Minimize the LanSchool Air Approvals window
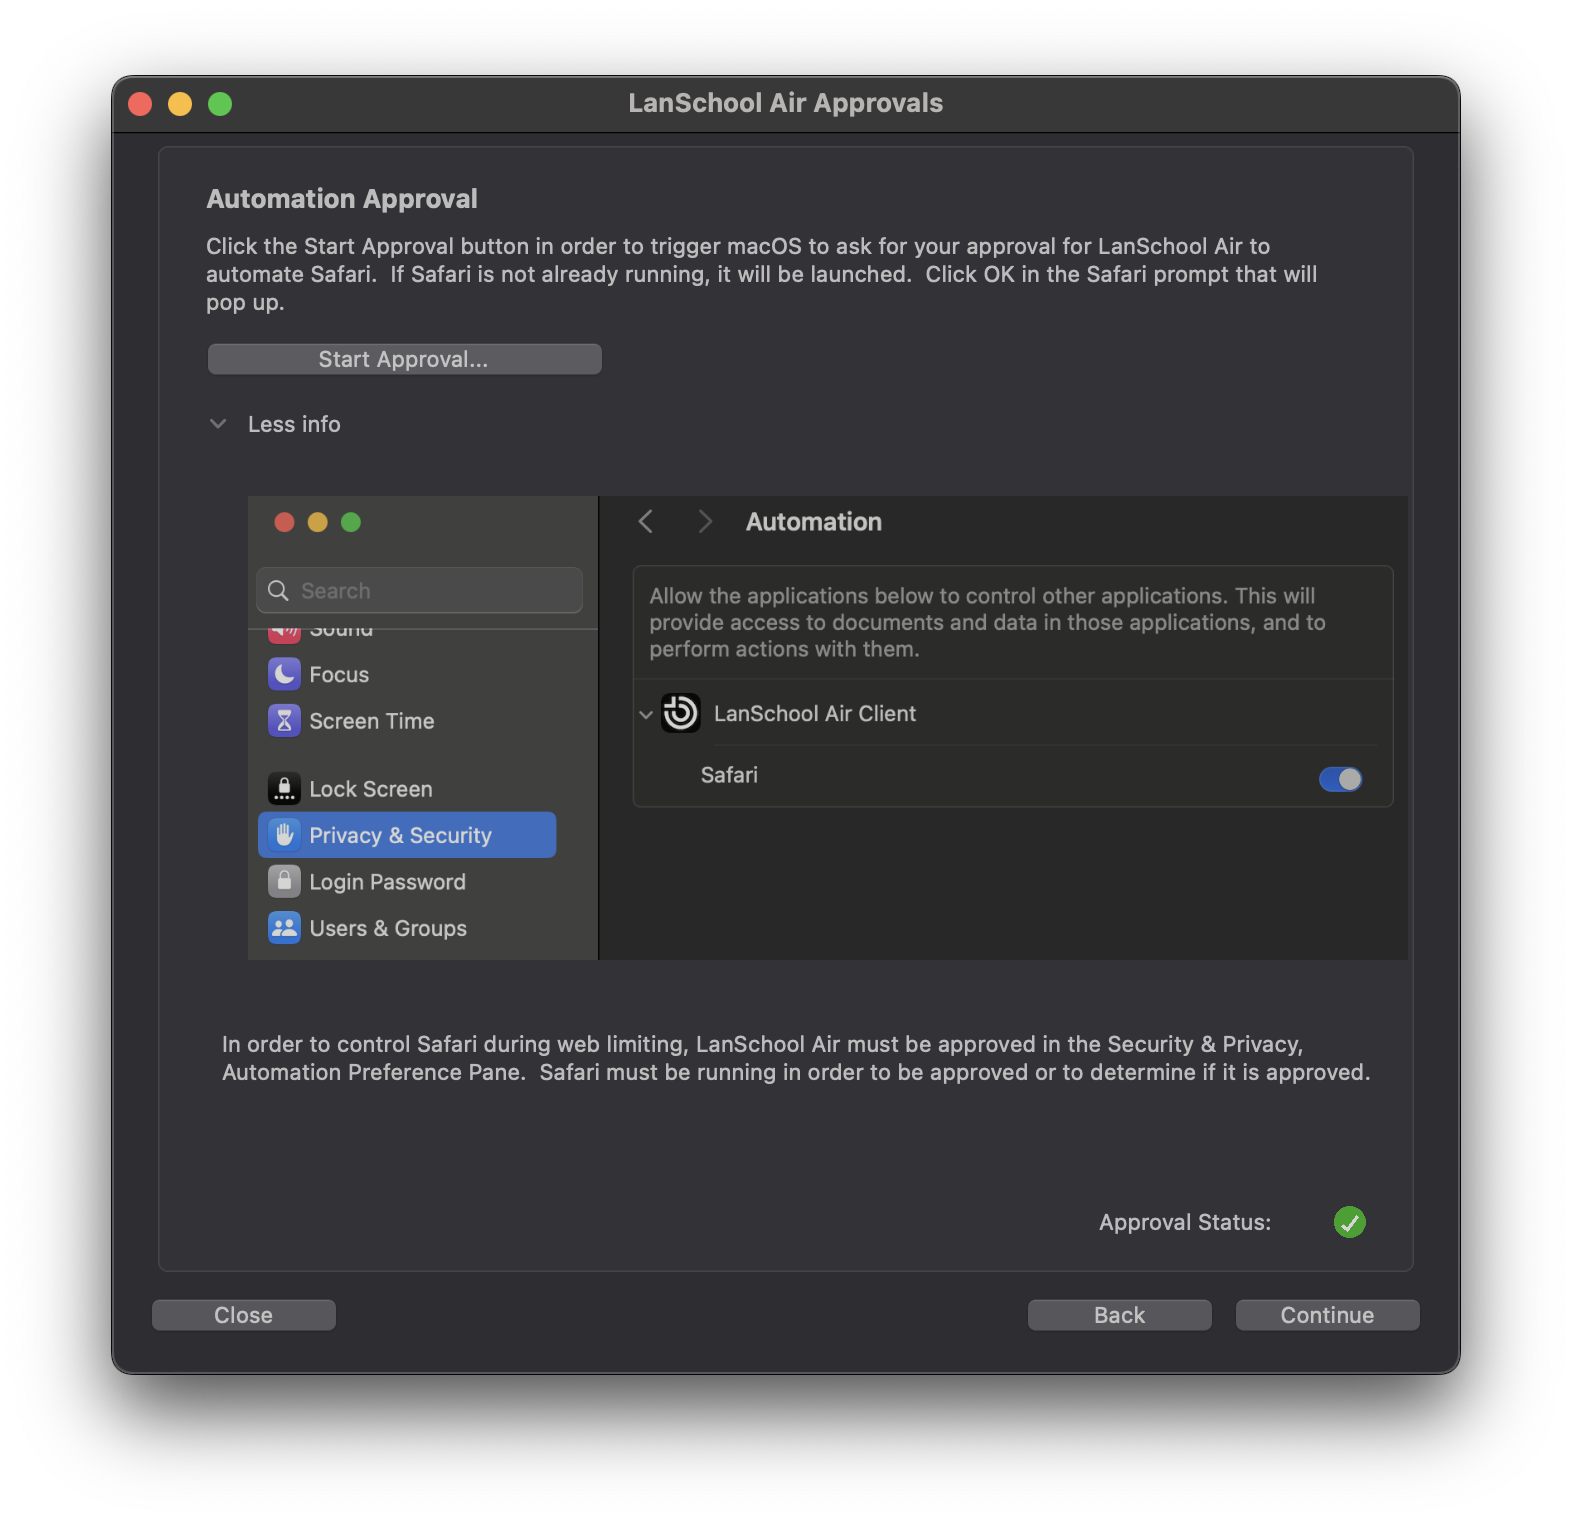This screenshot has width=1572, height=1522. (x=180, y=104)
